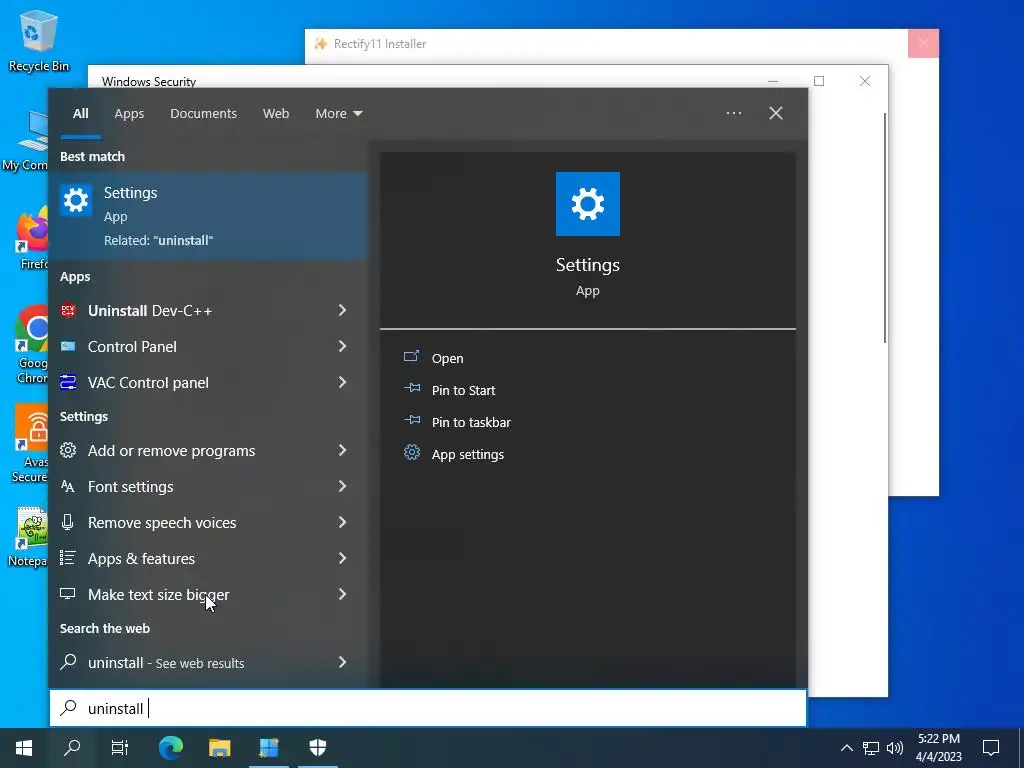
Task: Switch to Windows Security shield taskbar icon
Action: tap(317, 748)
